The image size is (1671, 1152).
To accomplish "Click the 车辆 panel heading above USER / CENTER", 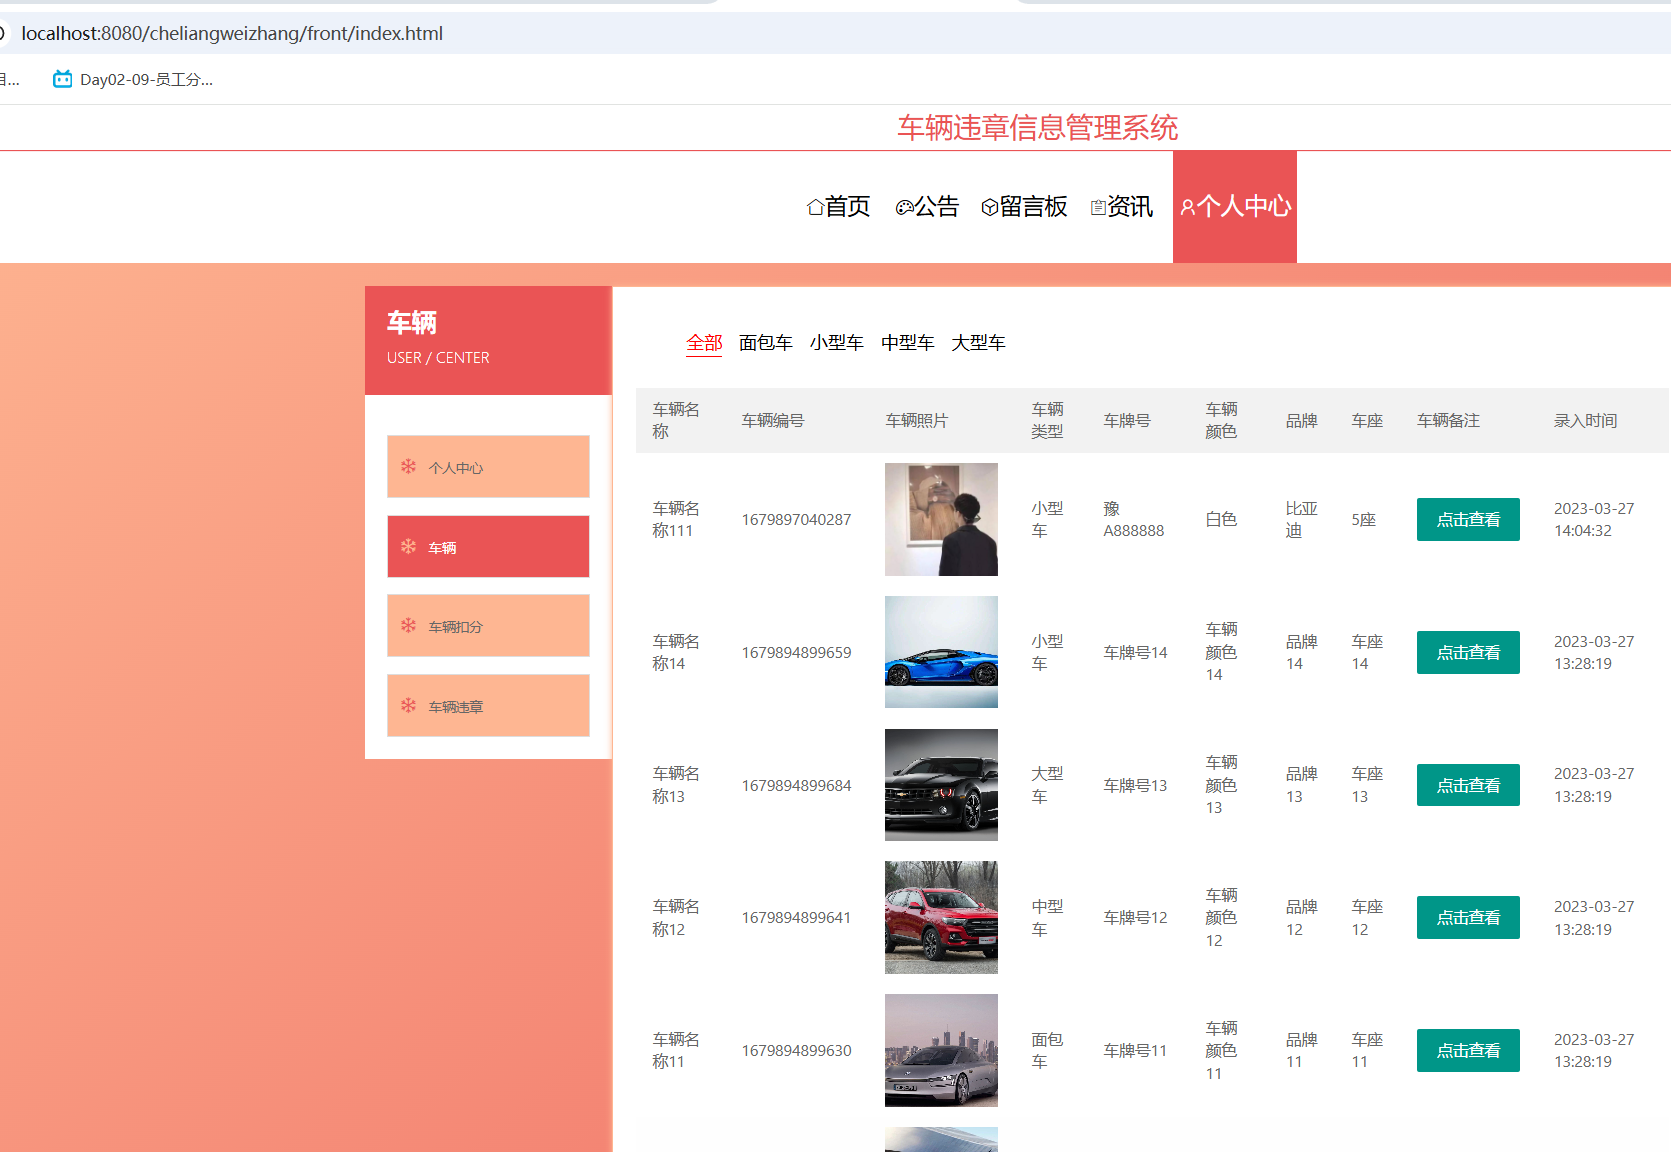I will point(412,322).
